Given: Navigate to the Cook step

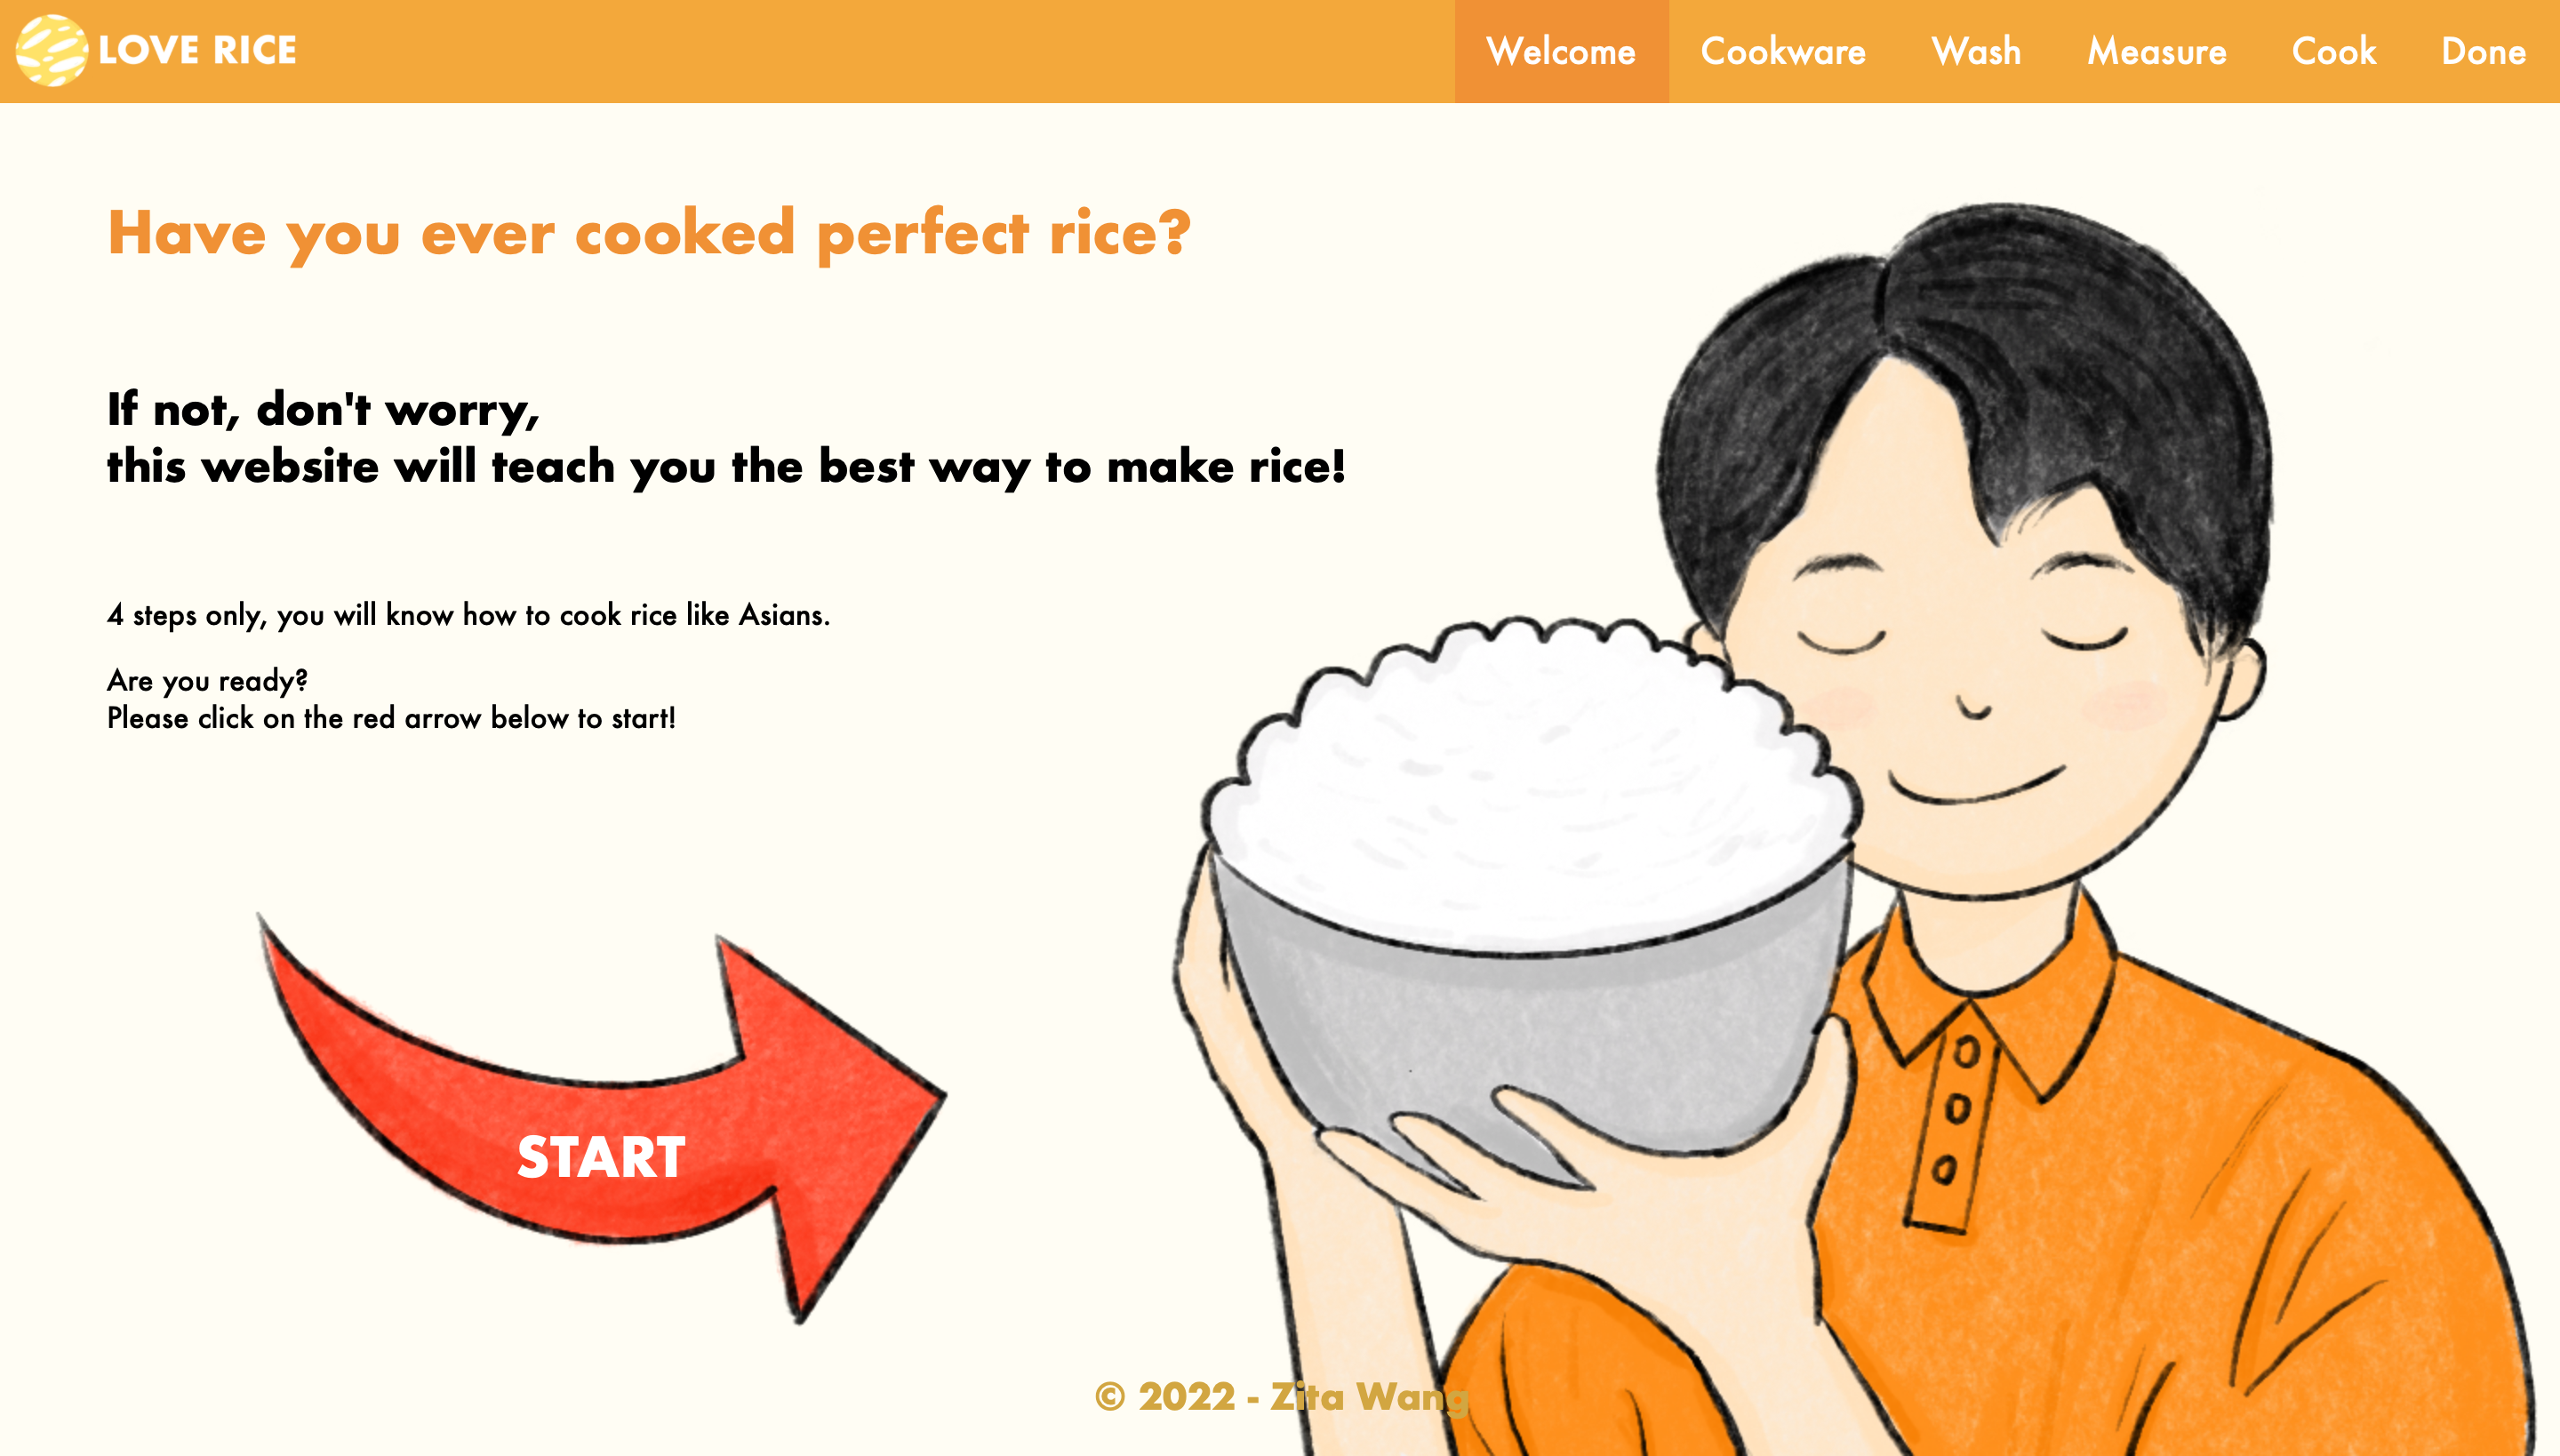Looking at the screenshot, I should pos(2334,51).
